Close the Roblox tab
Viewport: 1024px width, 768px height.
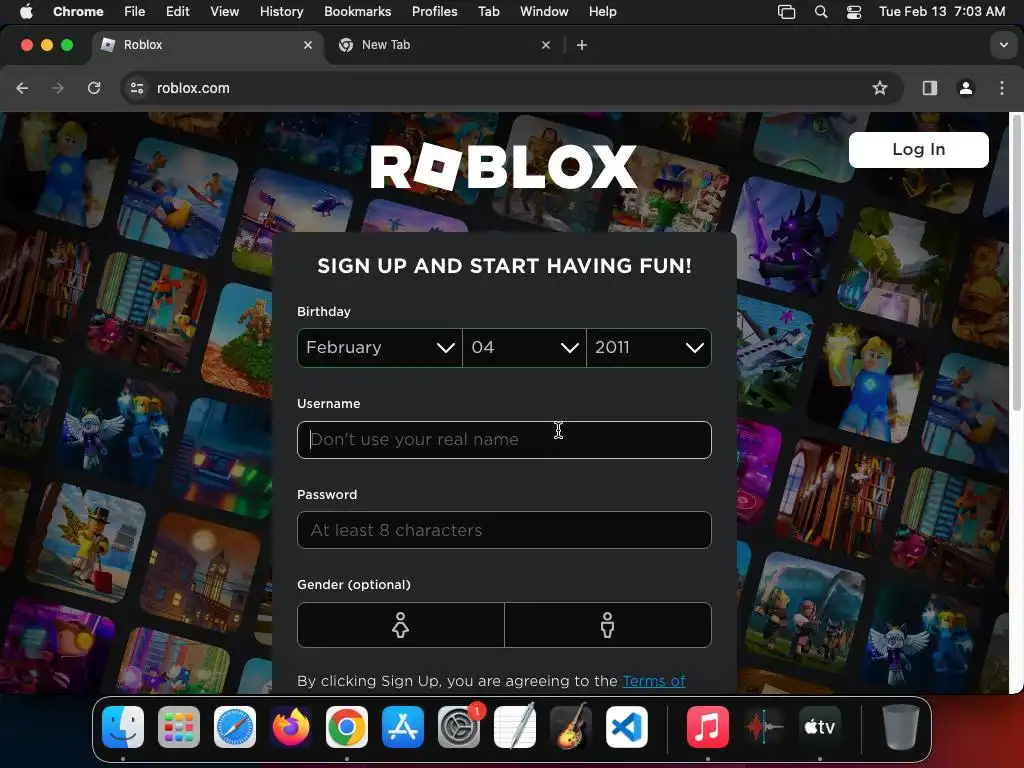(x=308, y=45)
